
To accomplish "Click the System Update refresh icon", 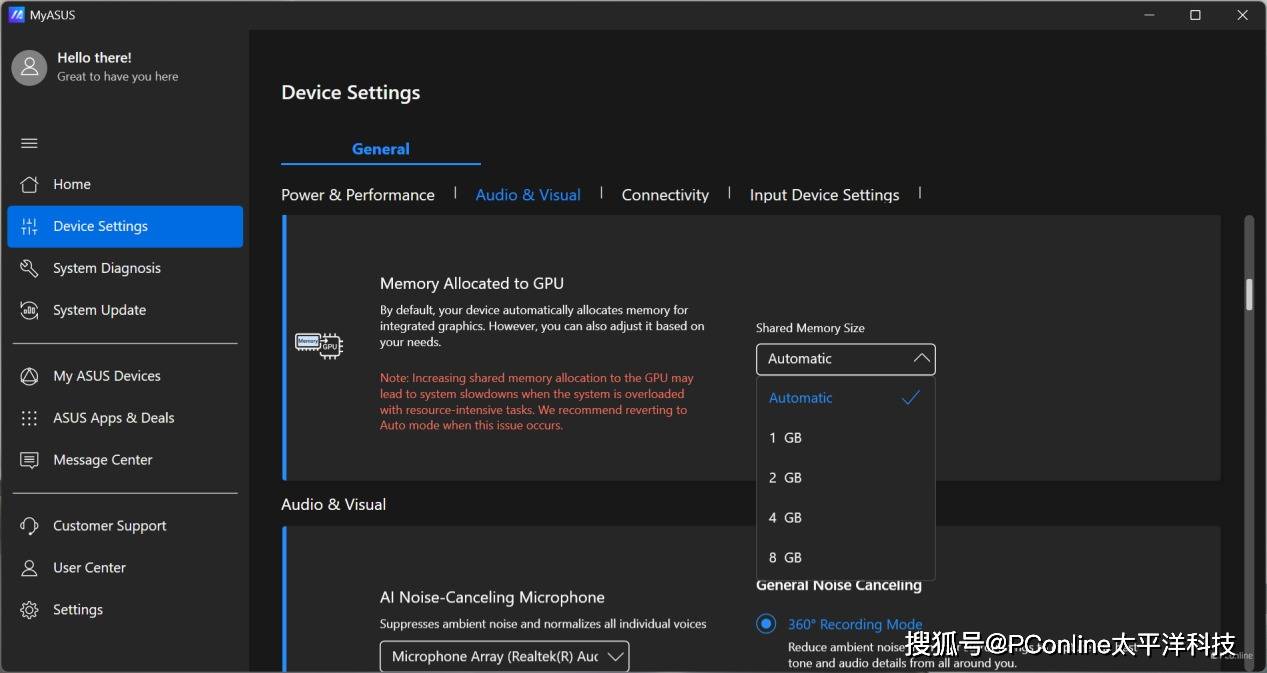I will [29, 310].
